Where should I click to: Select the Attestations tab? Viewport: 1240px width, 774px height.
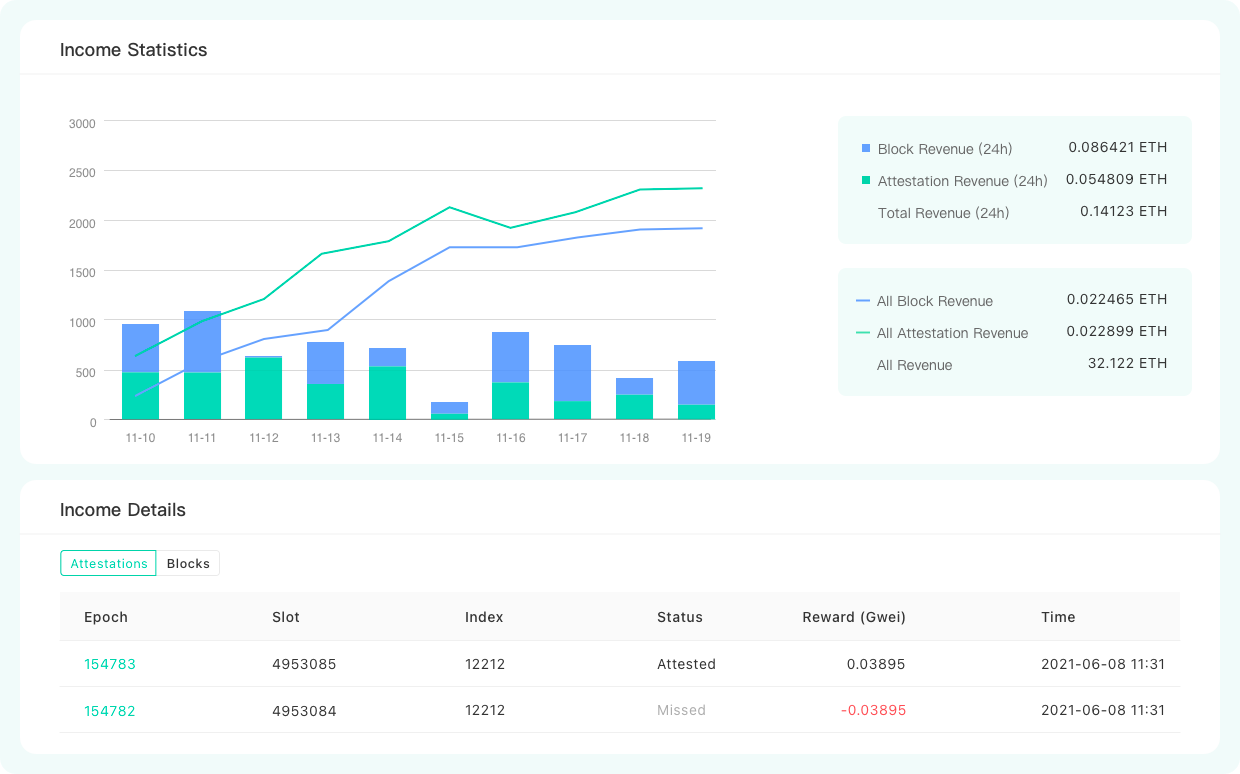[109, 563]
